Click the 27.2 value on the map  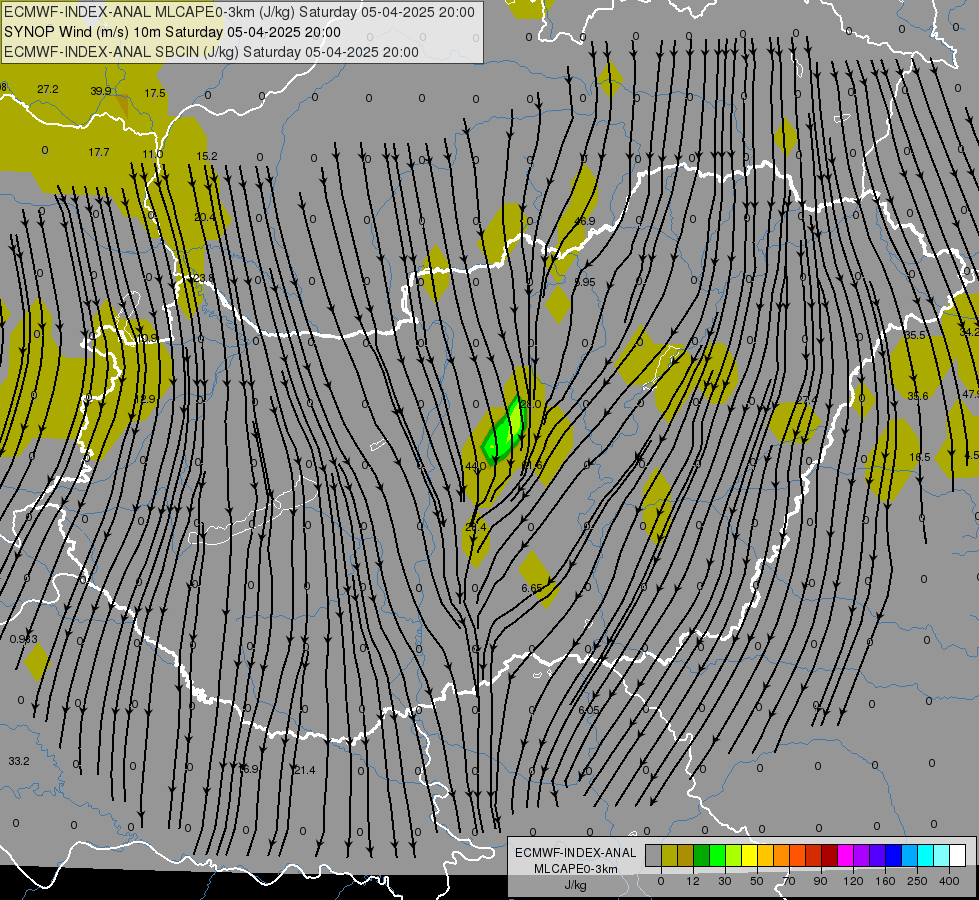tap(47, 89)
